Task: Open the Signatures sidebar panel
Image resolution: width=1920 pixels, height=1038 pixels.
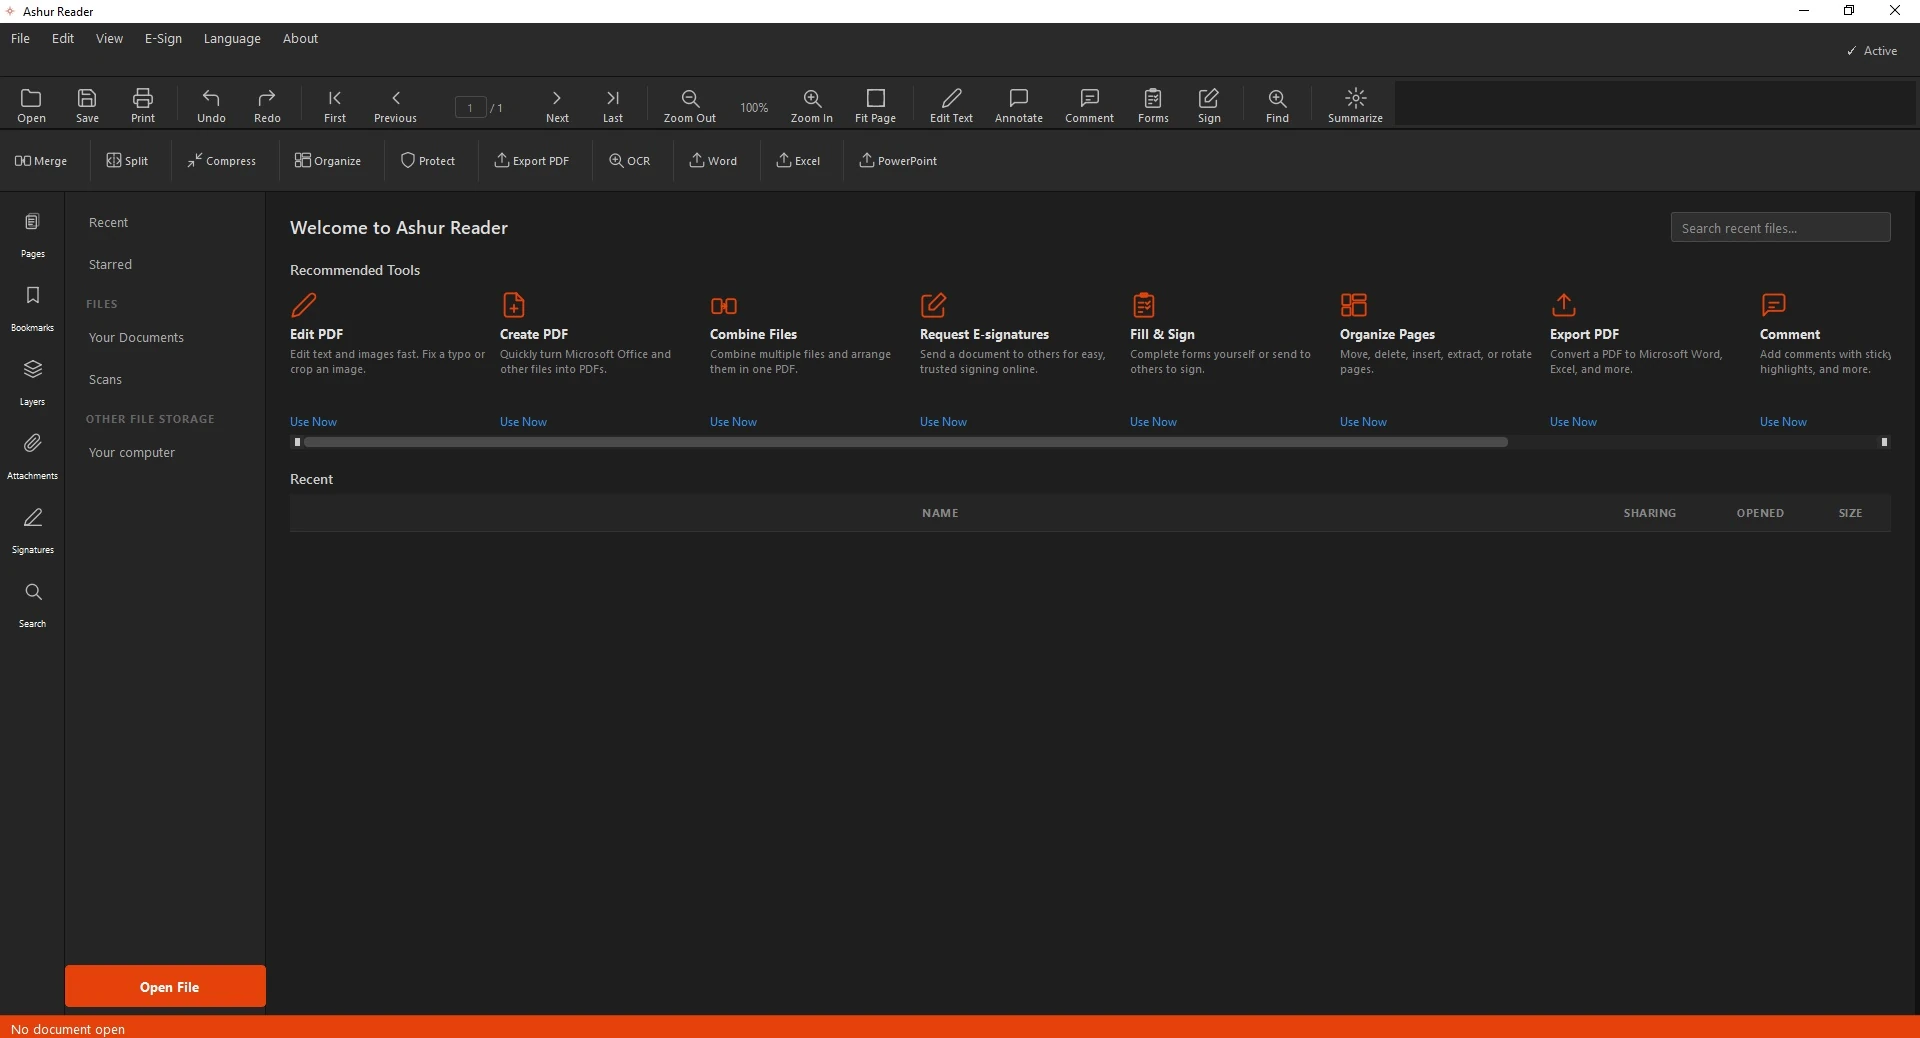Action: pos(33,531)
